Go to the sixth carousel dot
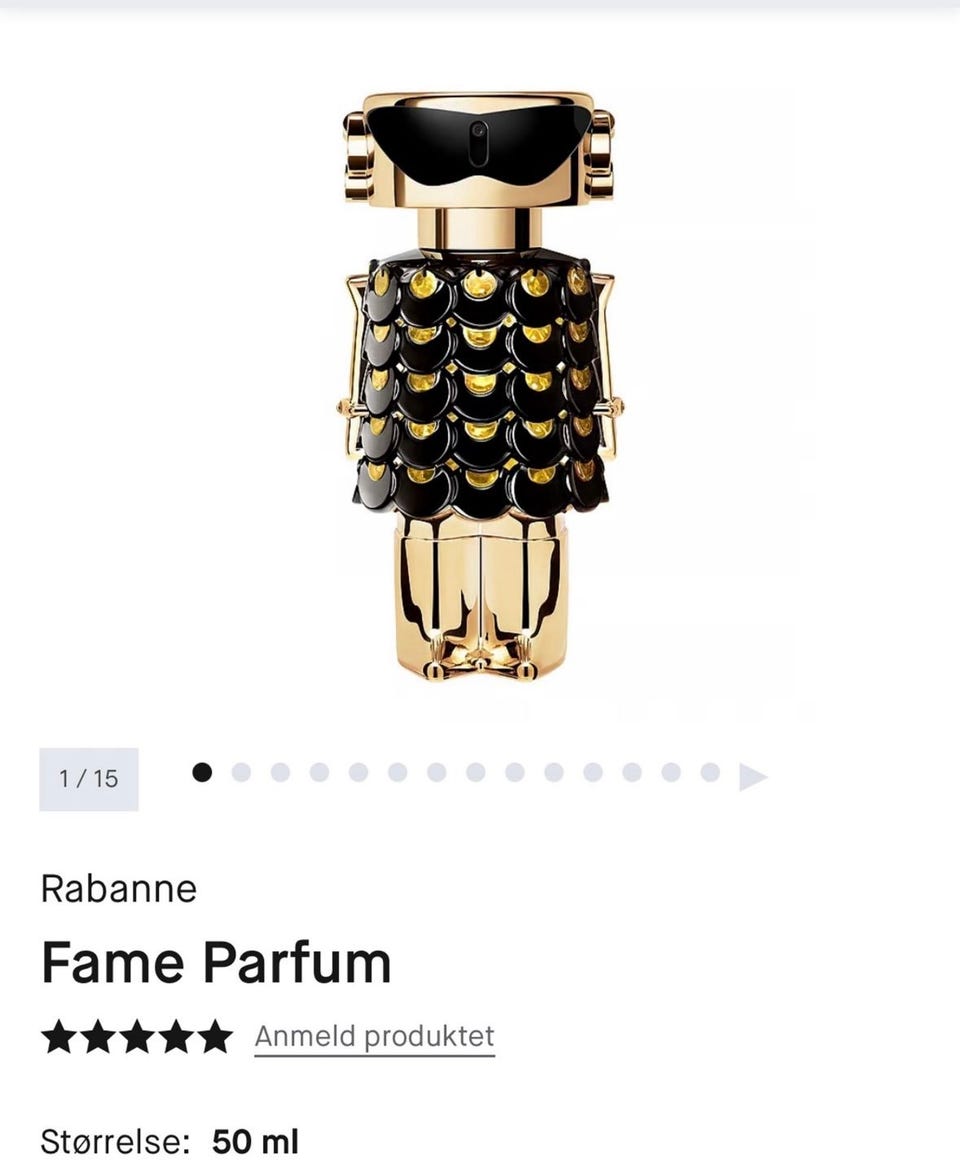960x1175 pixels. pos(397,772)
